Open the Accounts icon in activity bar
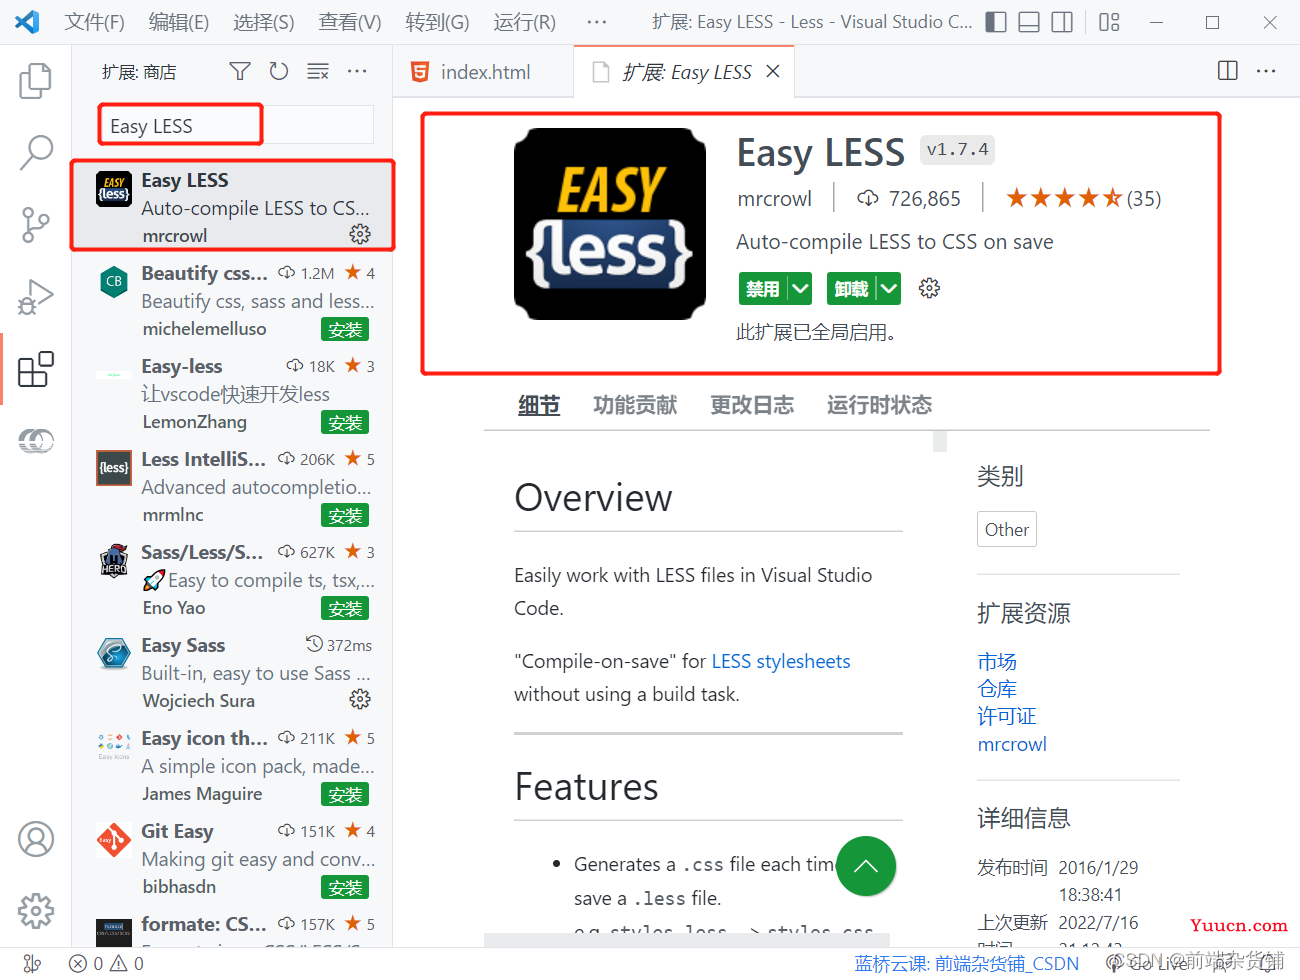 click(x=36, y=839)
